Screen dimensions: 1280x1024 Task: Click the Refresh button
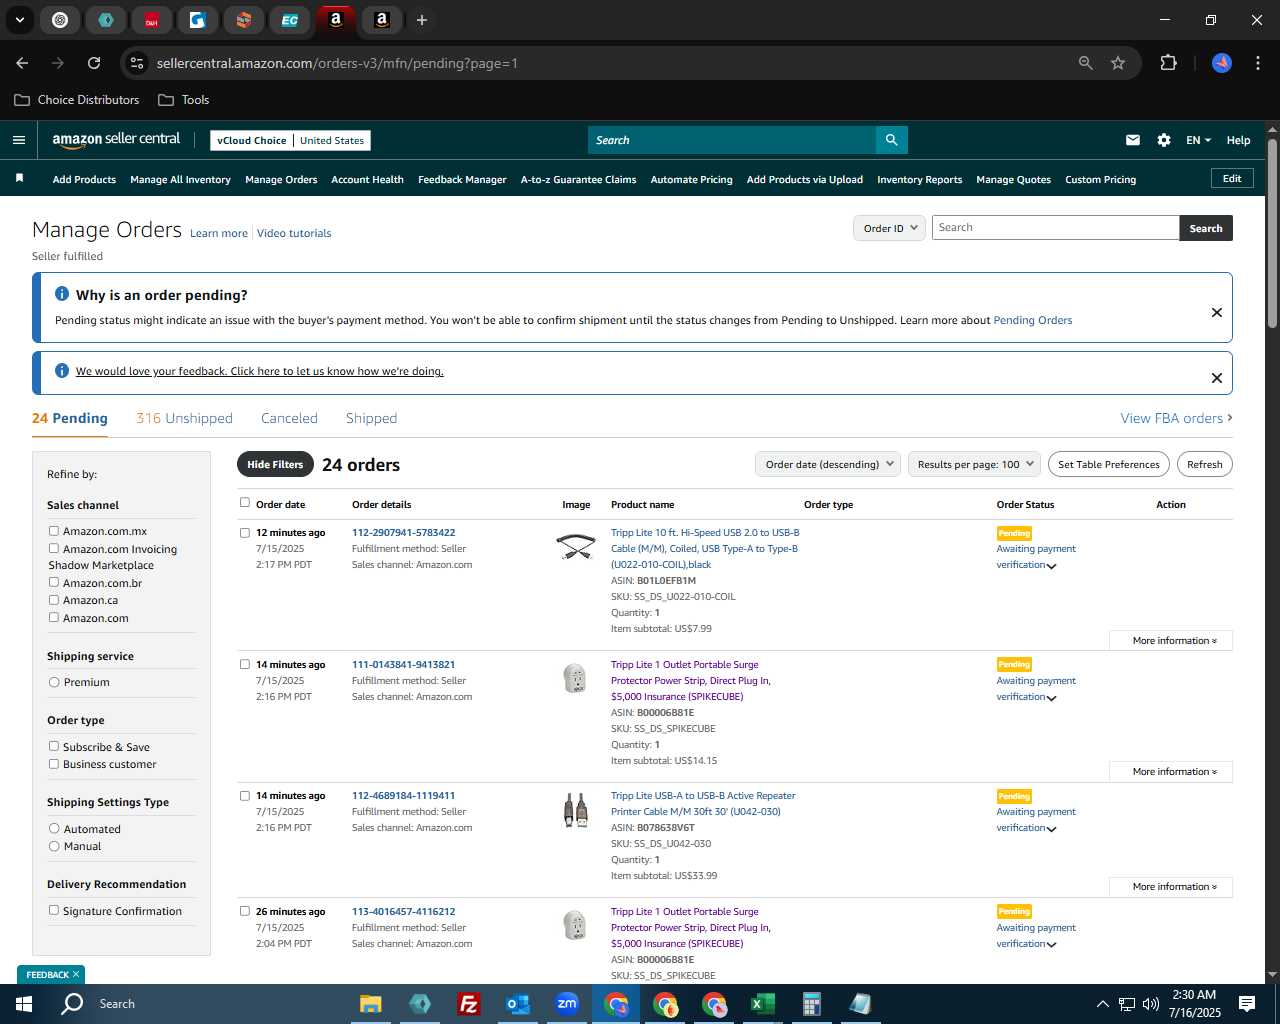1204,464
